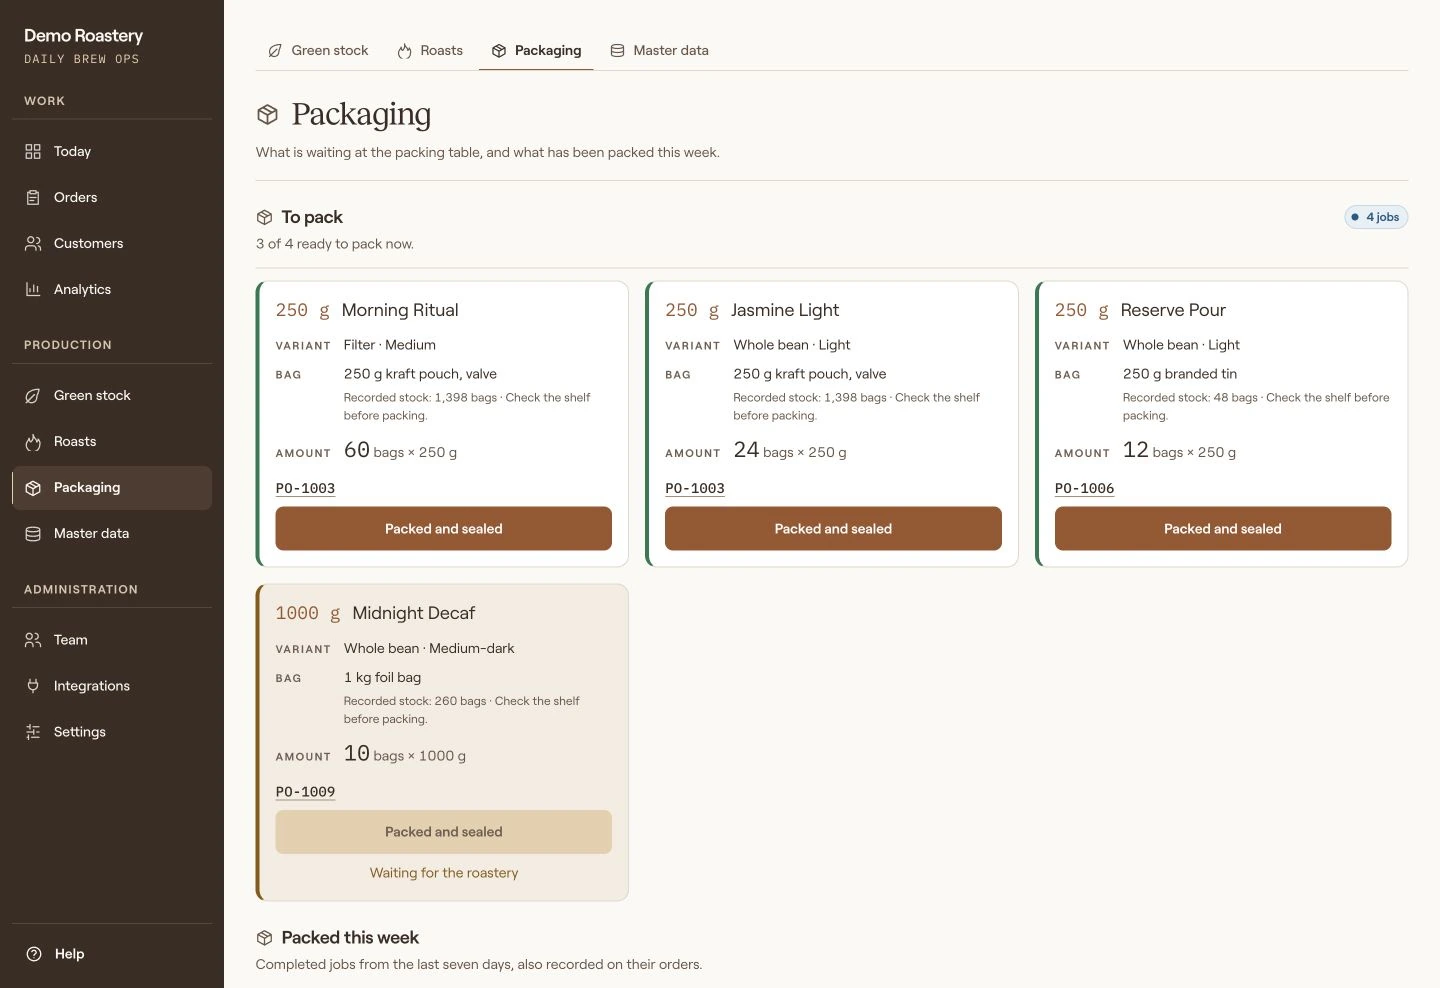Click the database icon on Master data tab
1440x988 pixels.
[617, 50]
